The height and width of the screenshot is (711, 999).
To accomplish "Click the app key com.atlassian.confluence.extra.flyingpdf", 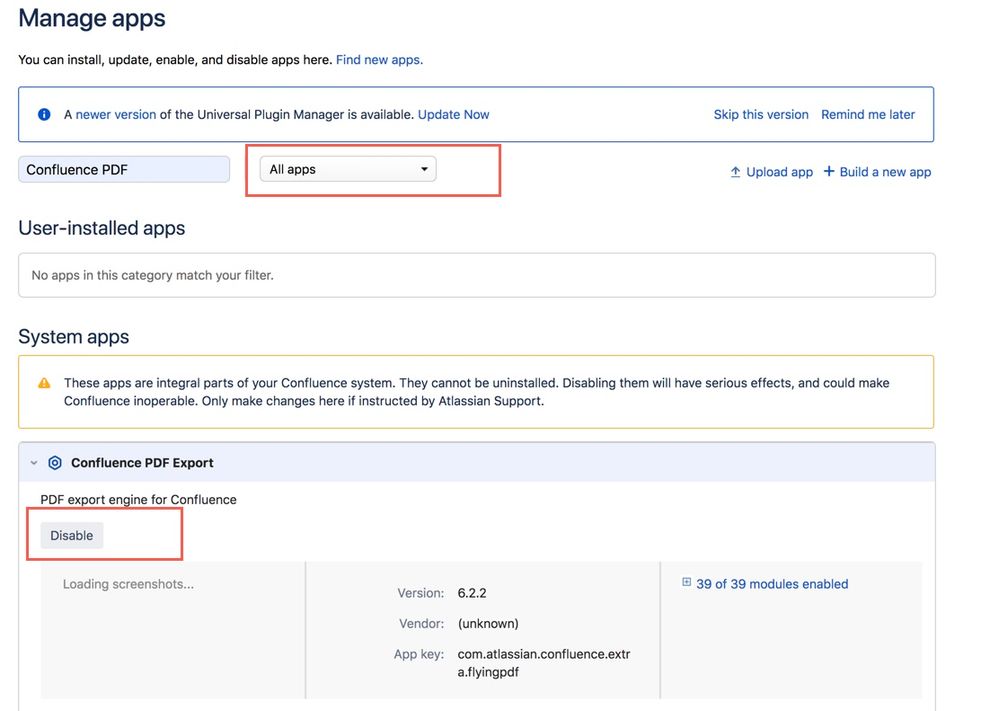I will (544, 663).
